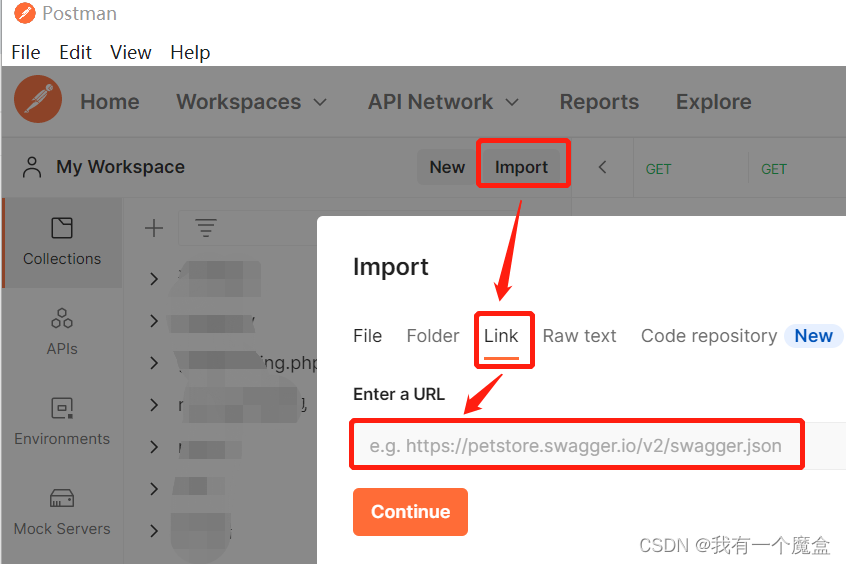This screenshot has width=846, height=564.
Task: Switch to the Folder tab in Import dialog
Action: coord(433,336)
